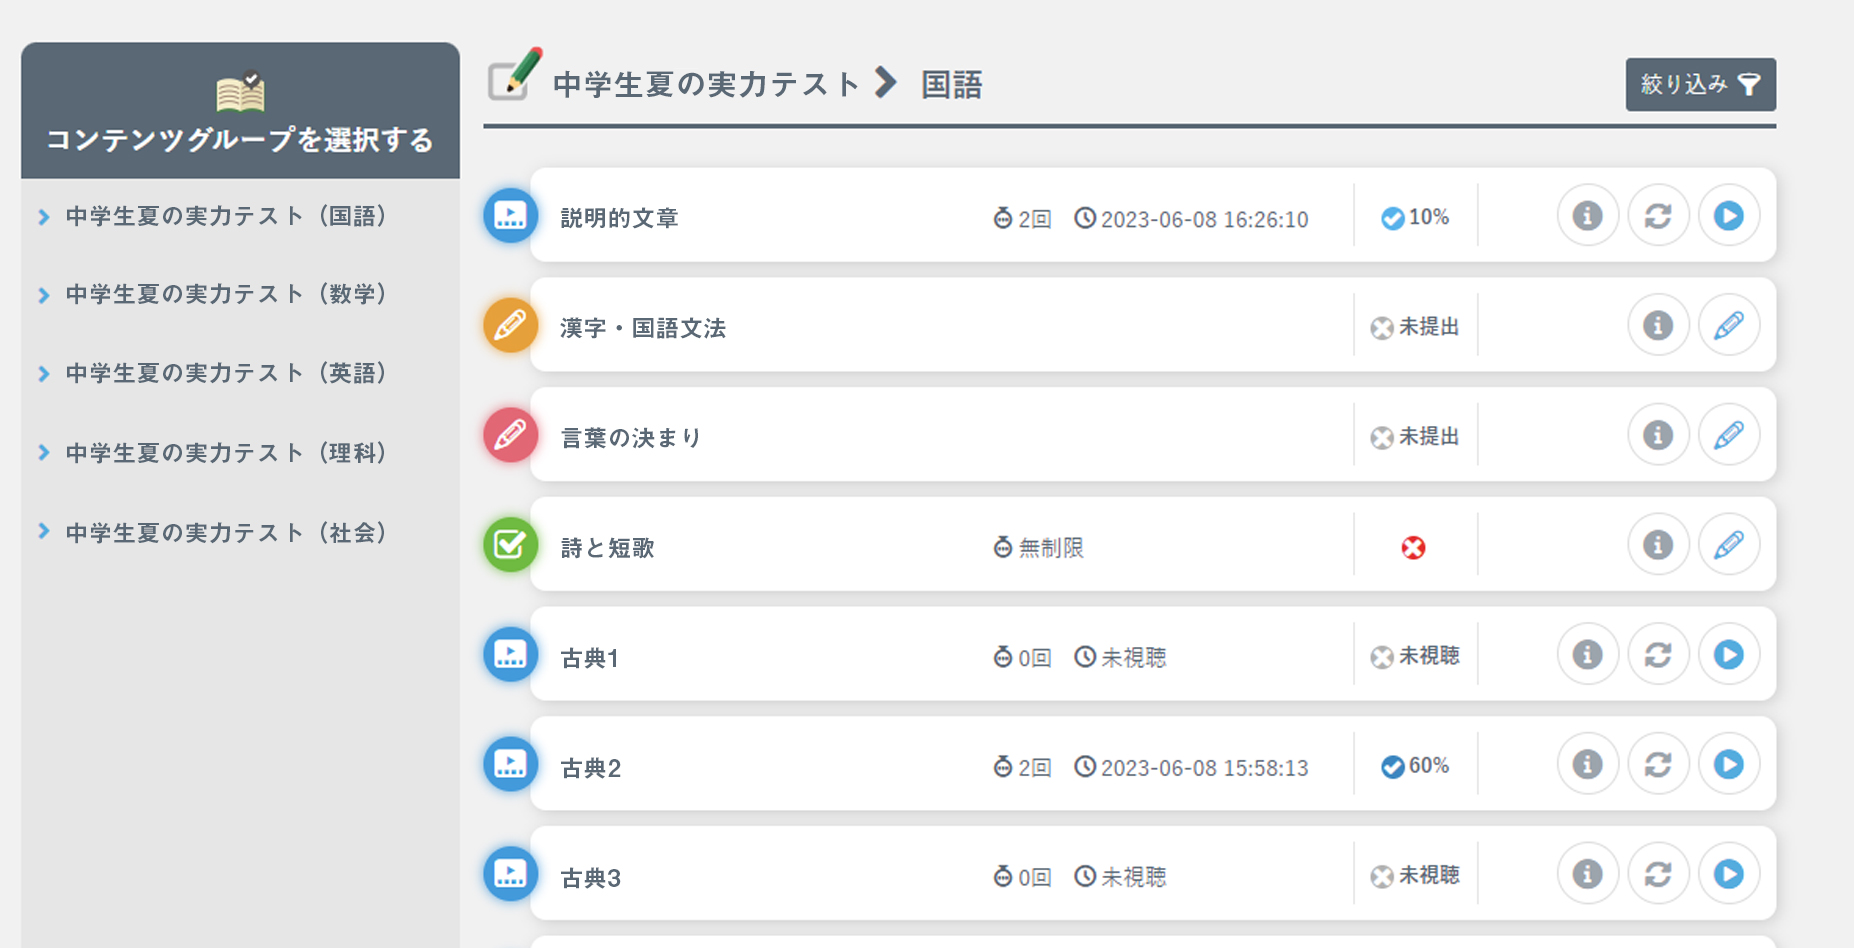1854x948 pixels.
Task: Click the refresh icon for 説明的文章
Action: point(1658,216)
